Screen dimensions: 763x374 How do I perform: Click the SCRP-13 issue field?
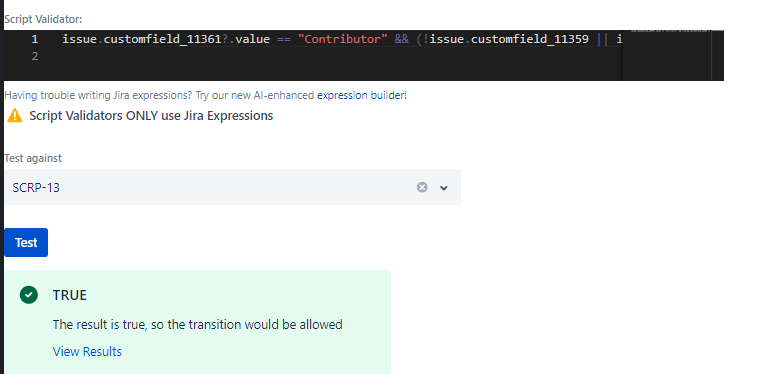(232, 187)
